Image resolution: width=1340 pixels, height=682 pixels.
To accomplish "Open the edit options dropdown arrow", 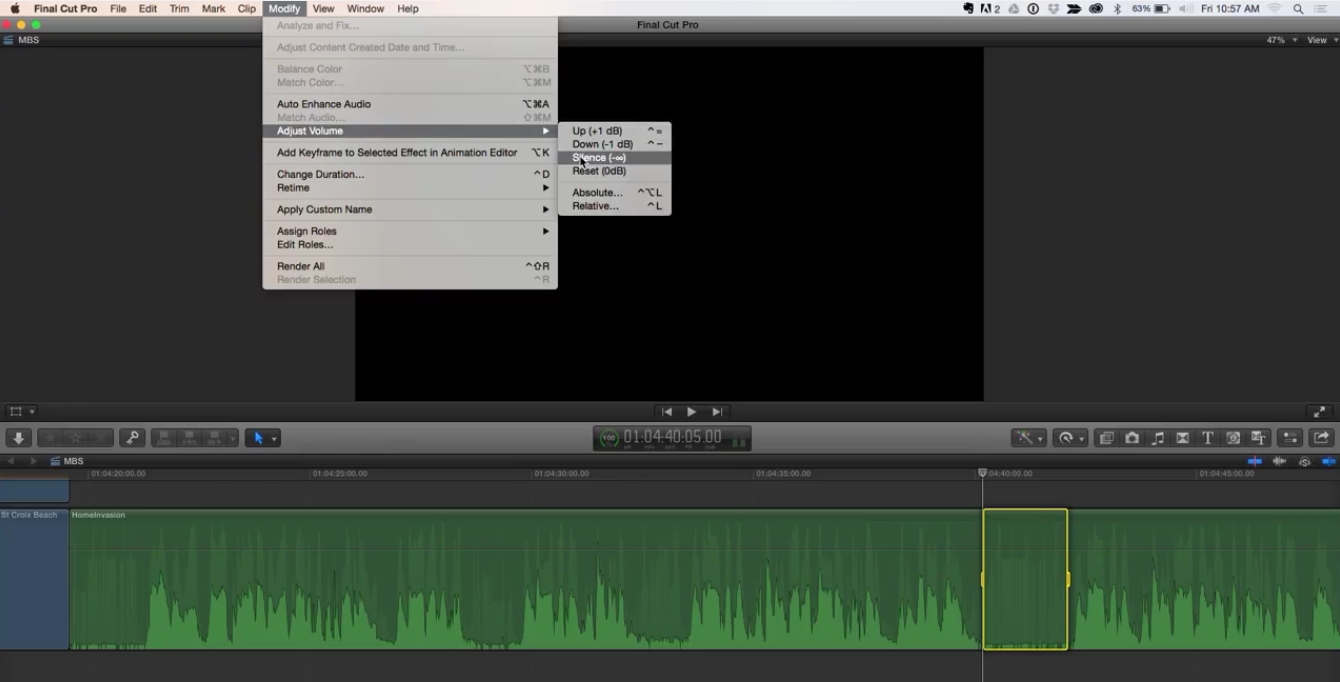I will point(232,438).
